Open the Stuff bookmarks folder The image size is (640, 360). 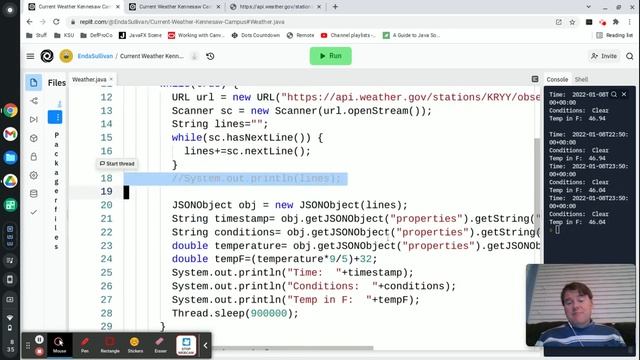[36, 36]
